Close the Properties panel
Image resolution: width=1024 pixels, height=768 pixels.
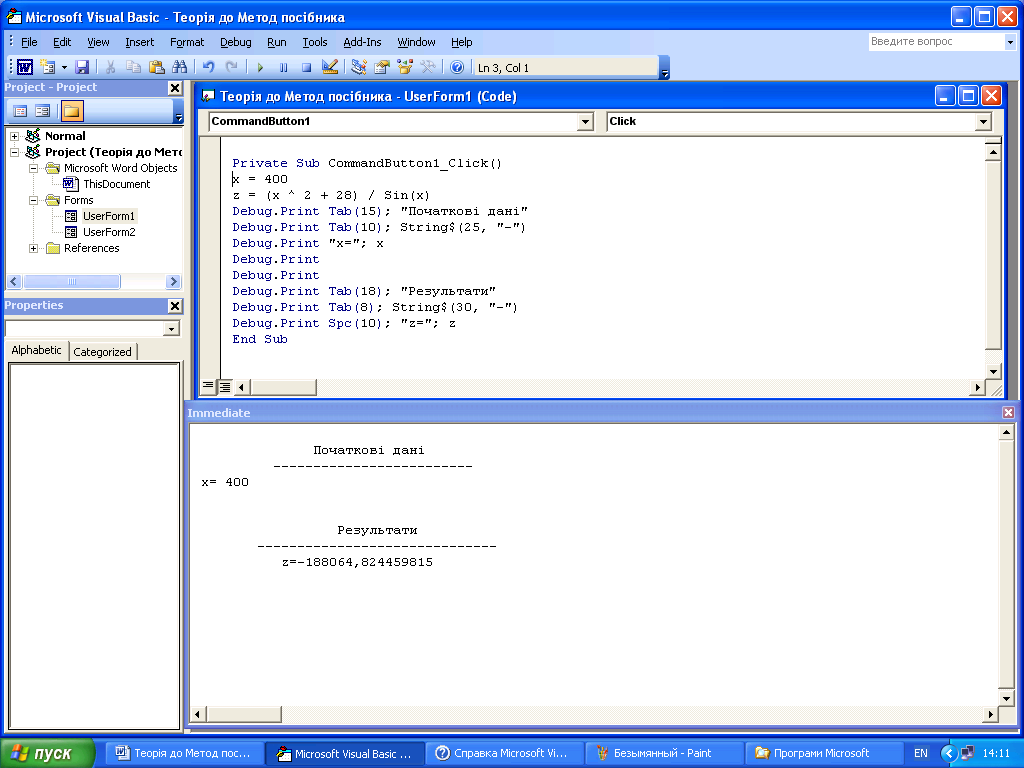tap(175, 306)
